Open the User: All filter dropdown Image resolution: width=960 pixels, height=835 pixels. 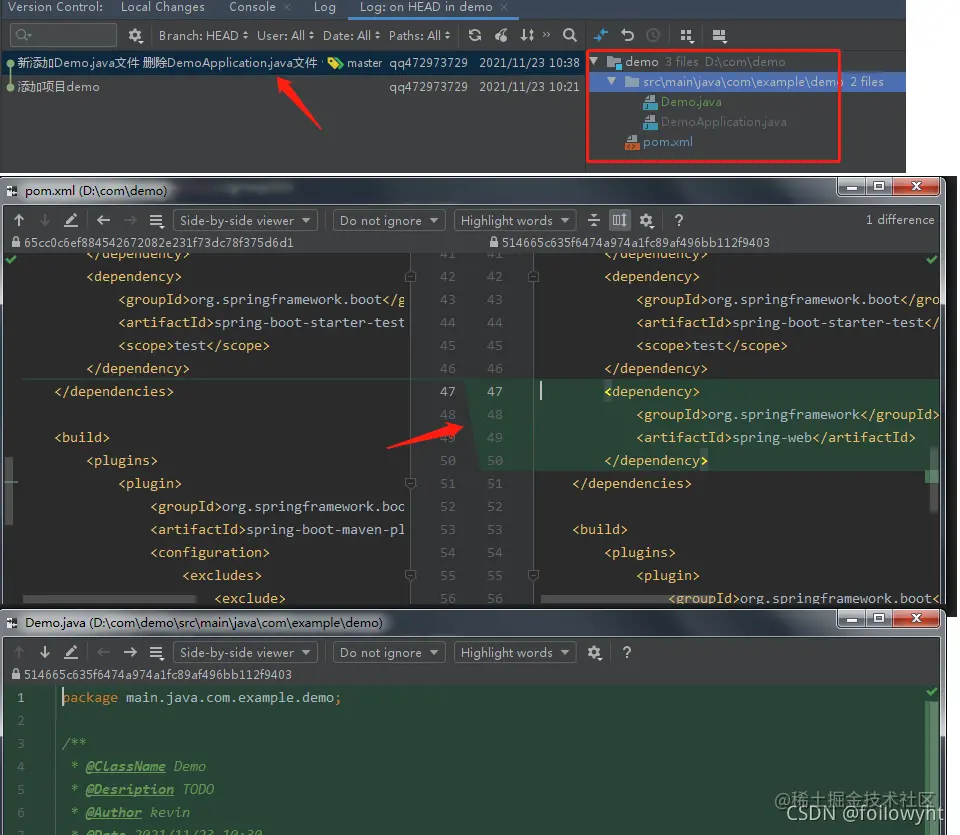[x=285, y=36]
